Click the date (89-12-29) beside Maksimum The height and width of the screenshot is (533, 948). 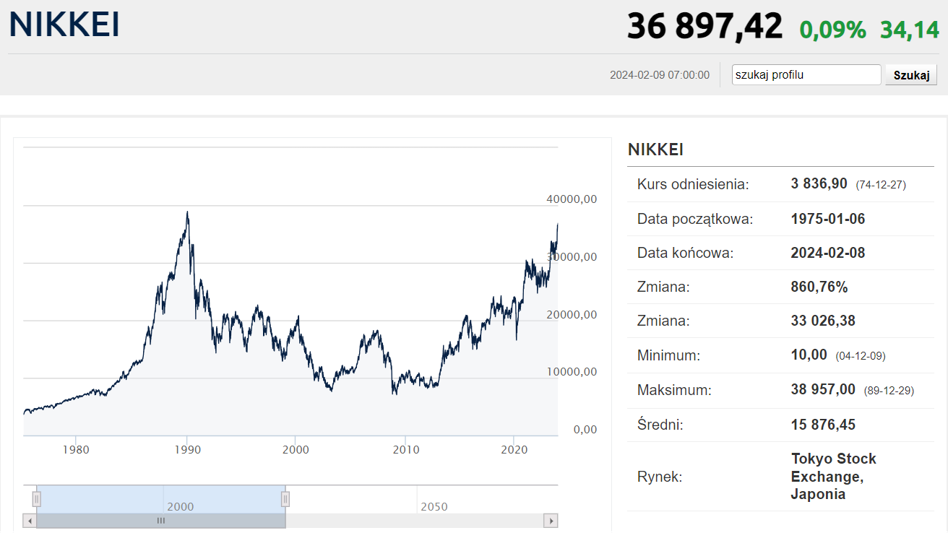tap(889, 390)
